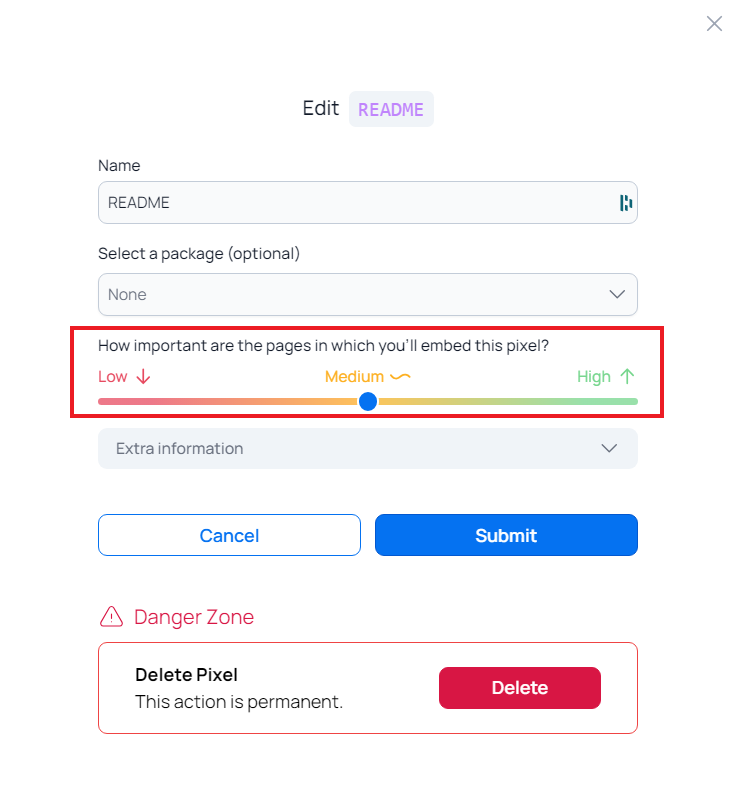Click the Delete Pixel heading text
The width and height of the screenshot is (738, 796).
(186, 675)
